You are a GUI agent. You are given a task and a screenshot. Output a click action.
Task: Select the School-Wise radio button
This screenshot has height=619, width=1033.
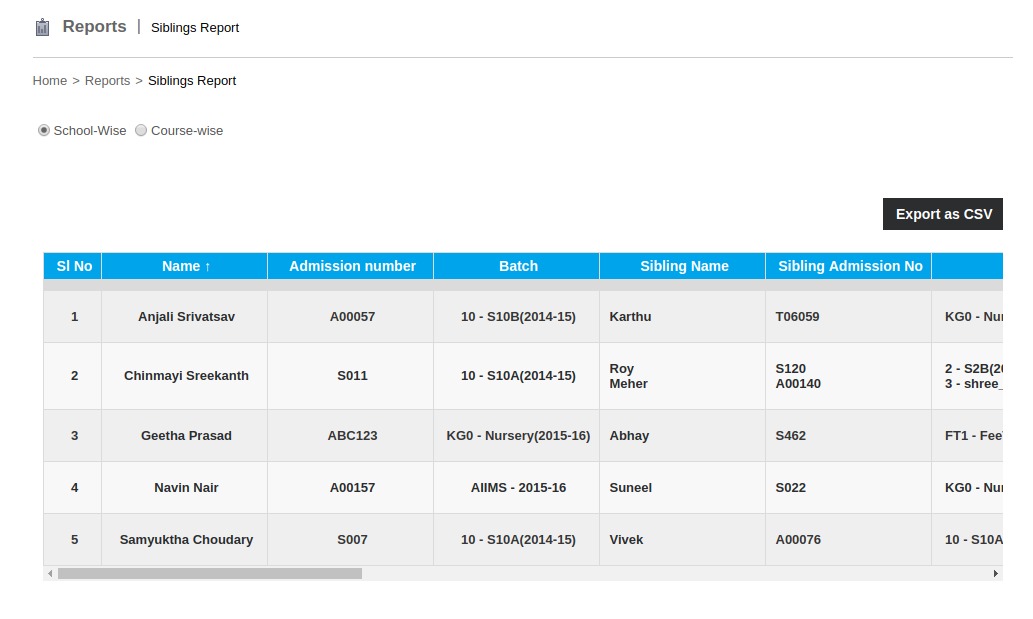point(44,130)
